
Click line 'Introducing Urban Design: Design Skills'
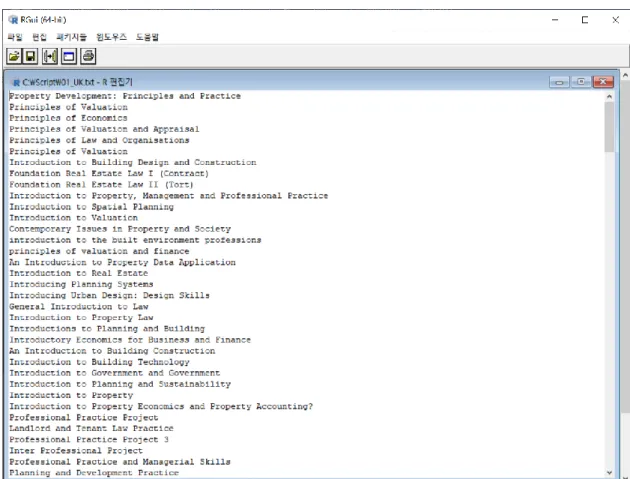109,296
